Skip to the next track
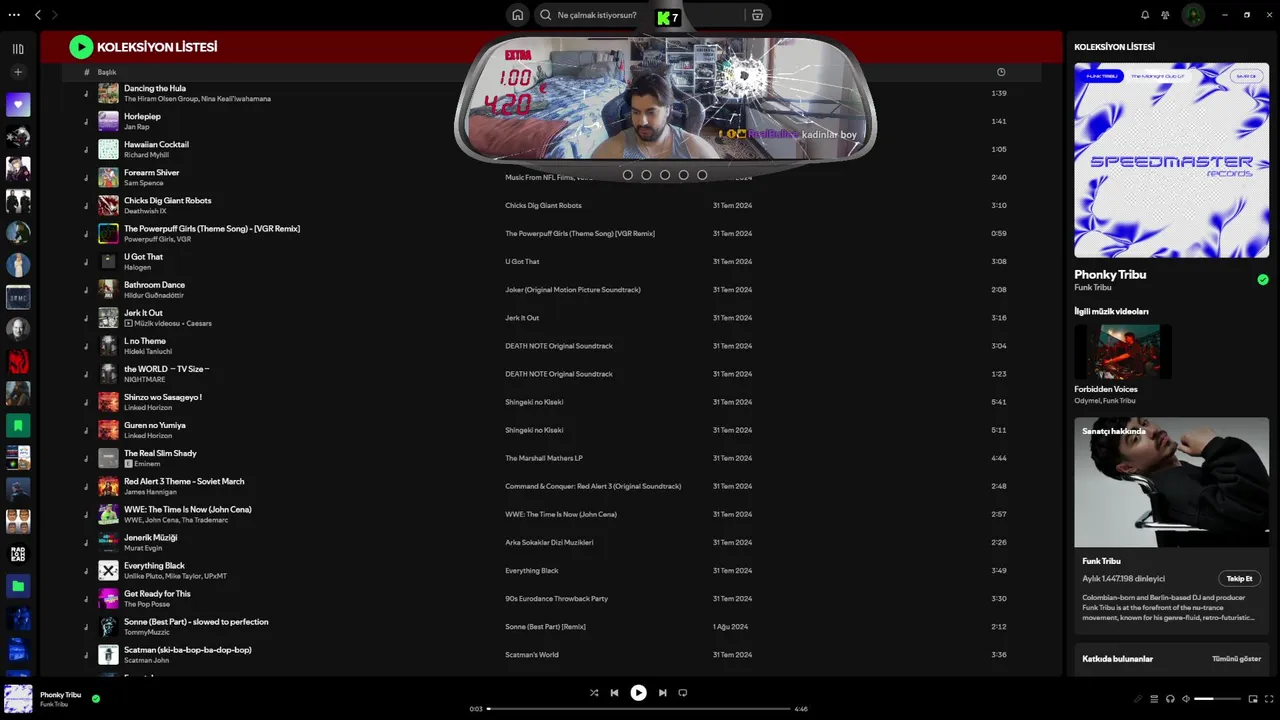The image size is (1280, 720). tap(662, 692)
